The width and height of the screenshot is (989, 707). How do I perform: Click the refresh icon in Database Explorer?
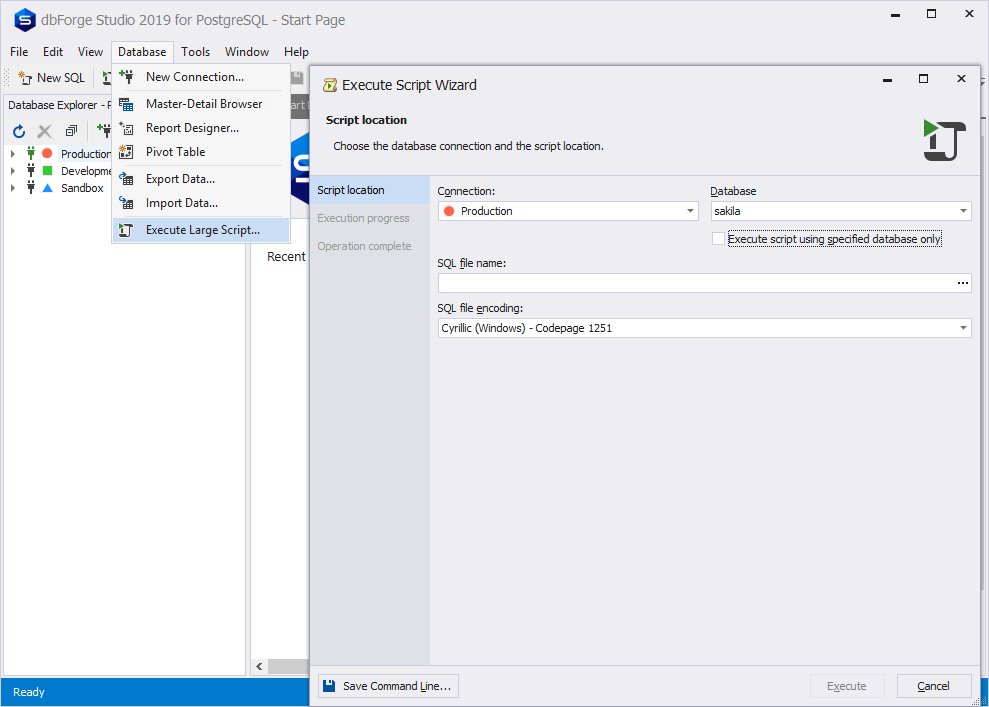[19, 131]
